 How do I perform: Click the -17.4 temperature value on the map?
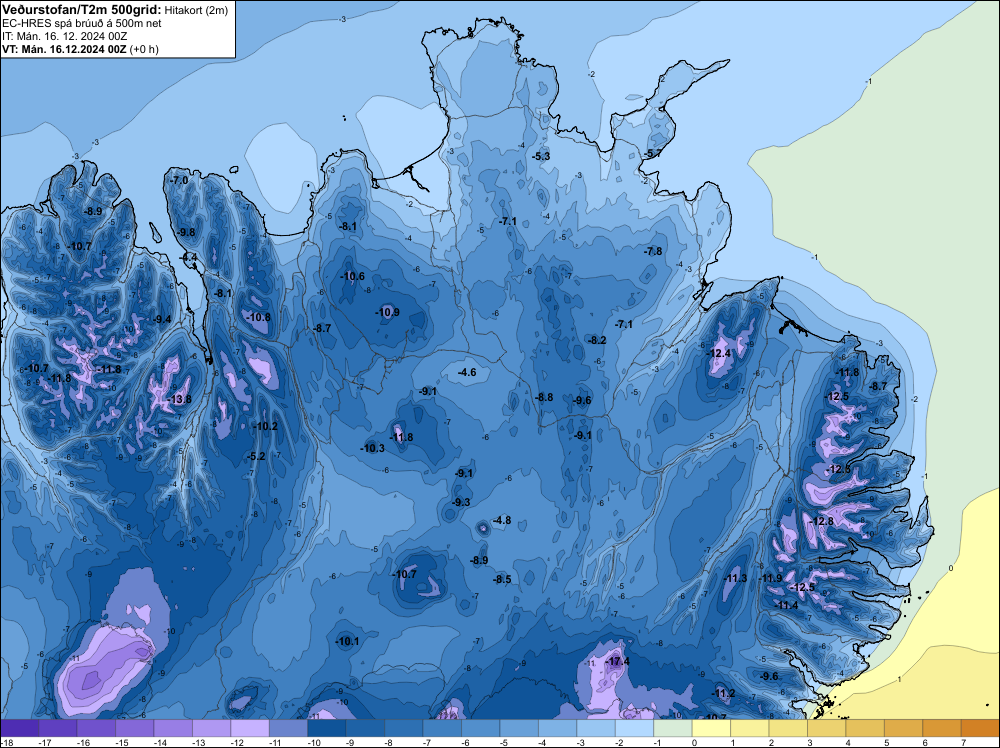[617, 661]
